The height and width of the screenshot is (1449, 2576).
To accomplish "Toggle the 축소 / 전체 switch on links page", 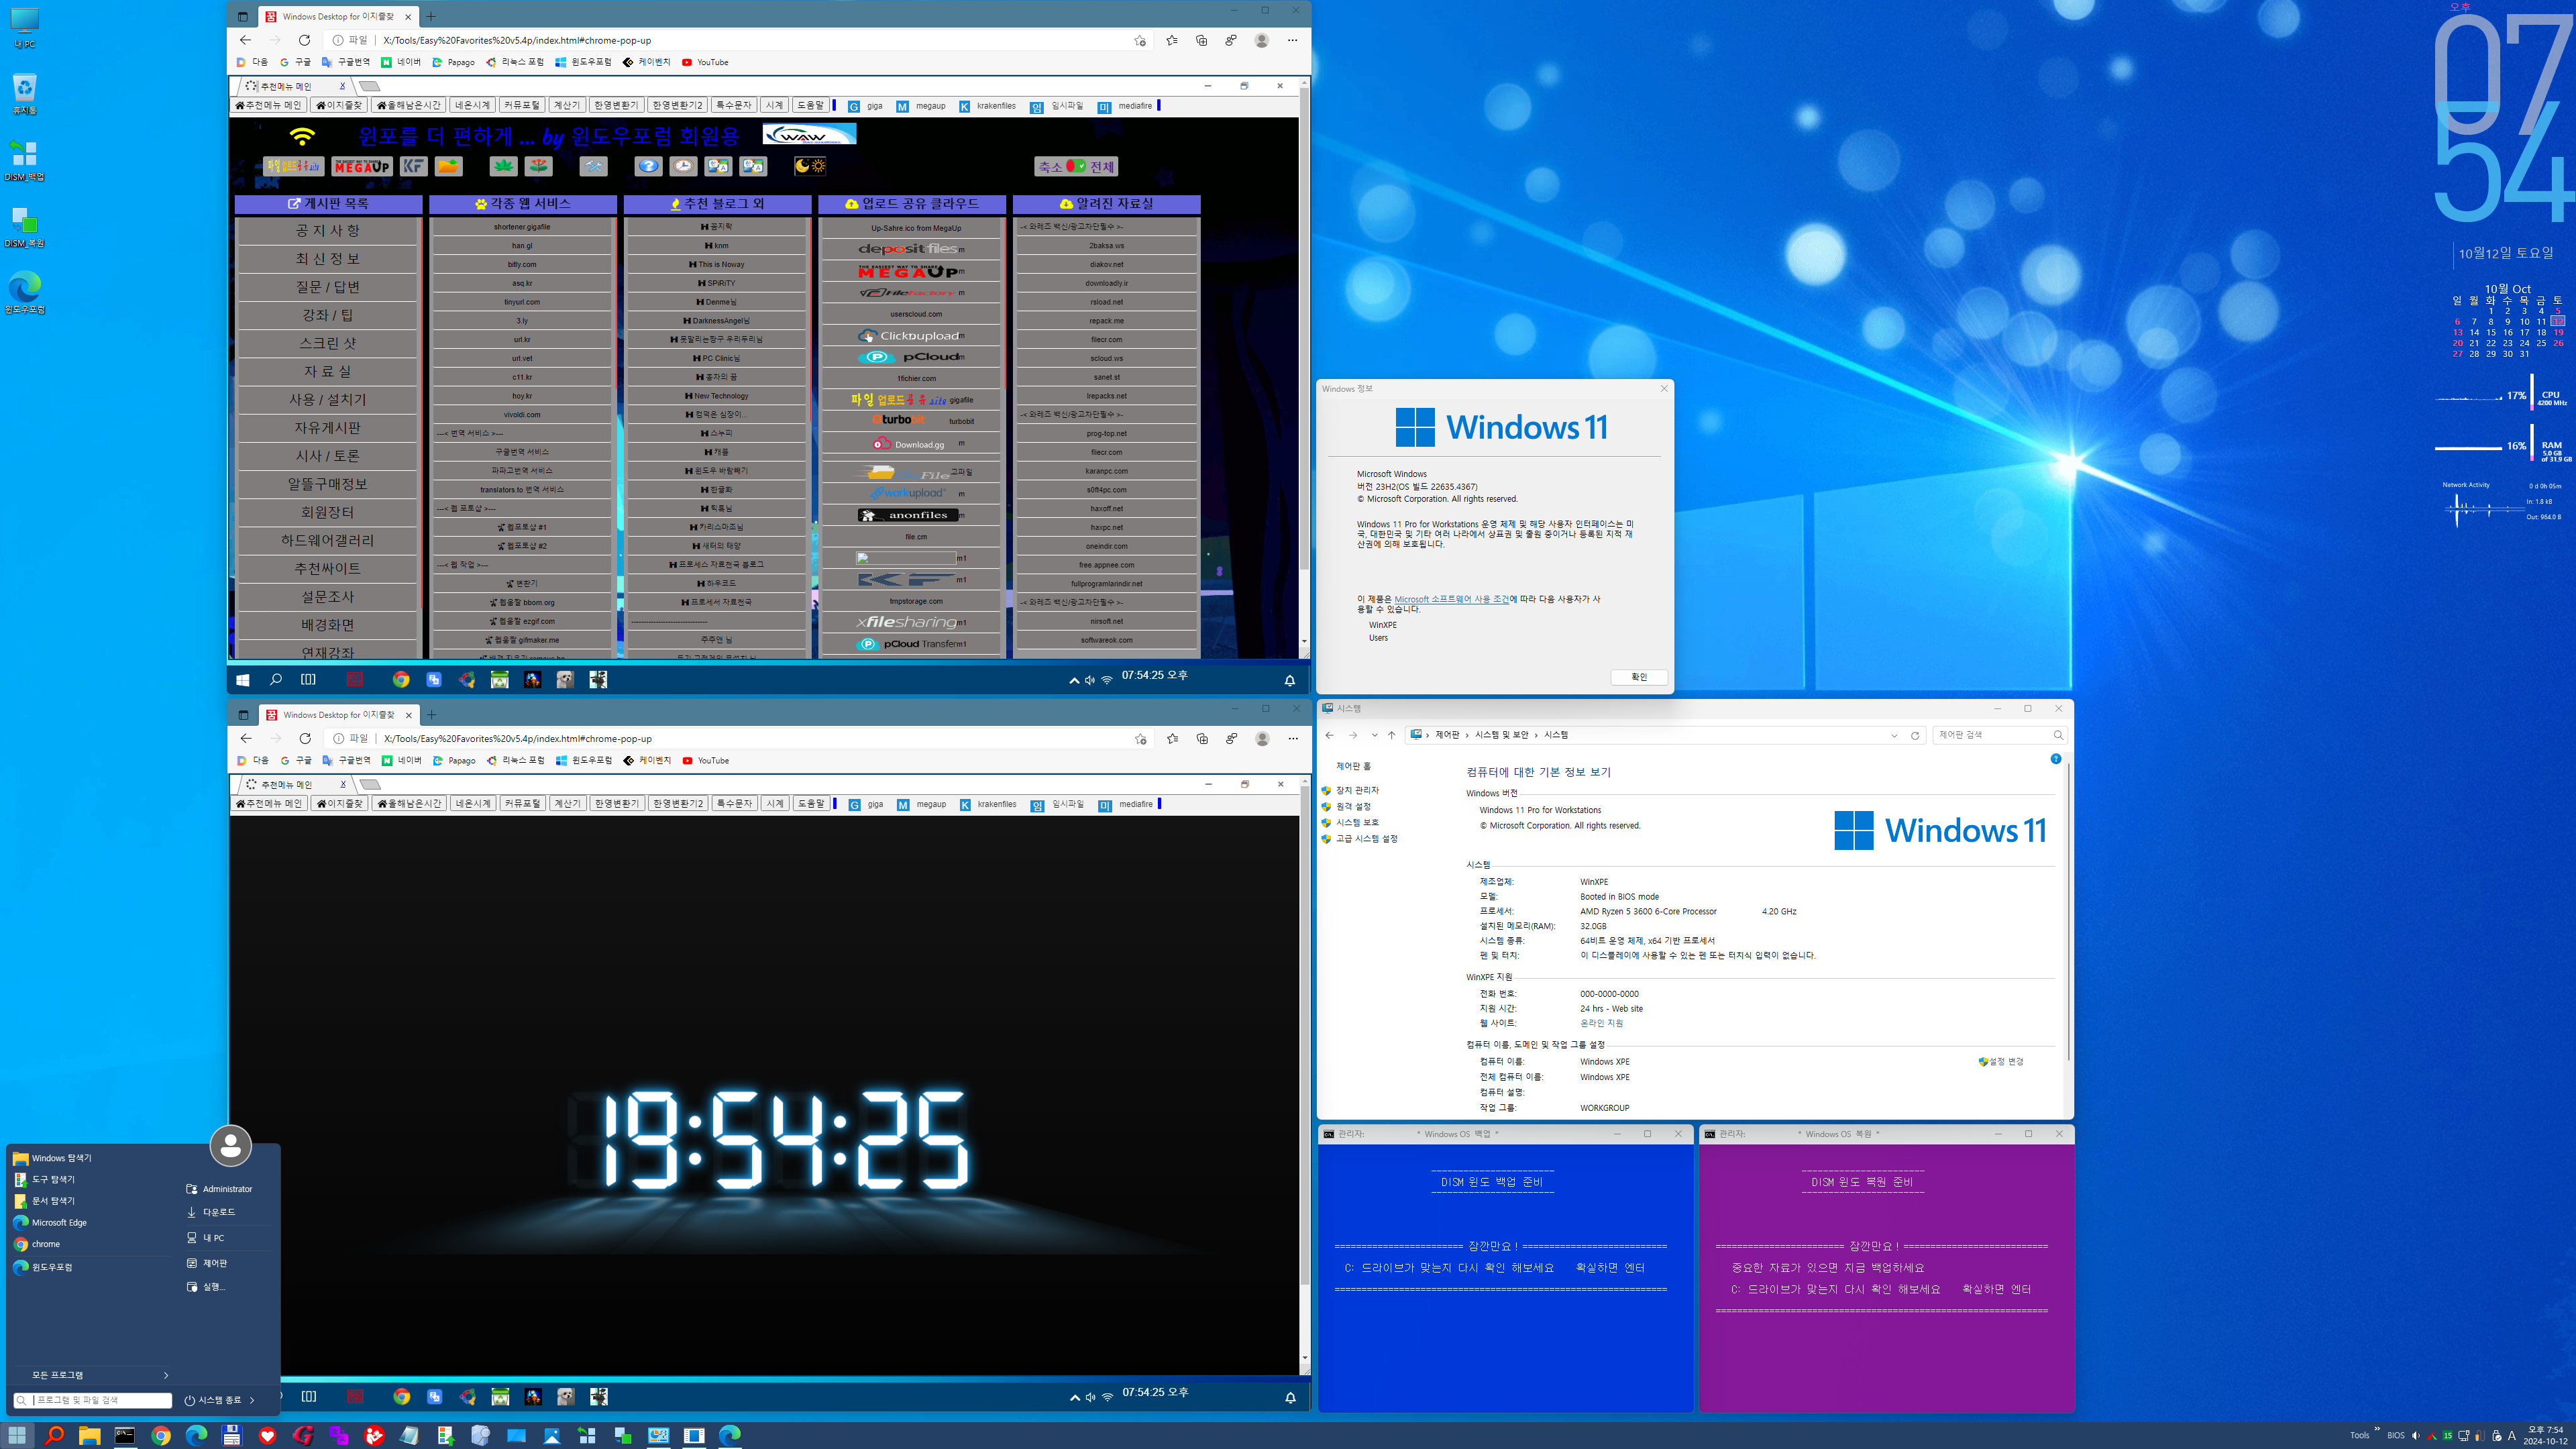I will (x=1076, y=166).
